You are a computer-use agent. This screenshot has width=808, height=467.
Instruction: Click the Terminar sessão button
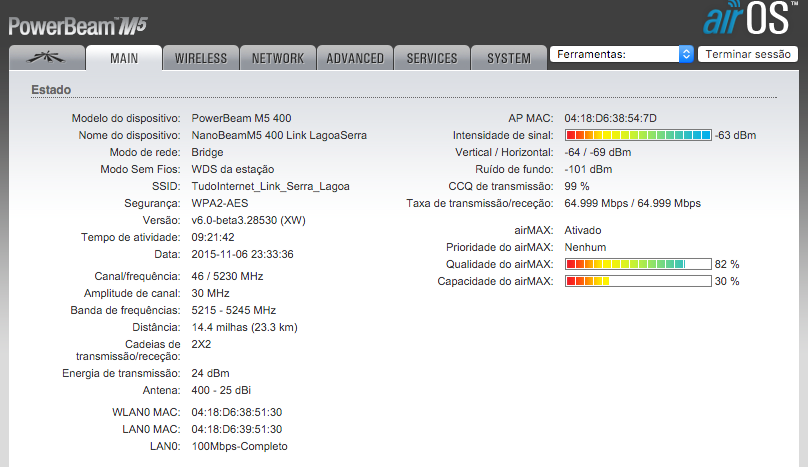[748, 54]
